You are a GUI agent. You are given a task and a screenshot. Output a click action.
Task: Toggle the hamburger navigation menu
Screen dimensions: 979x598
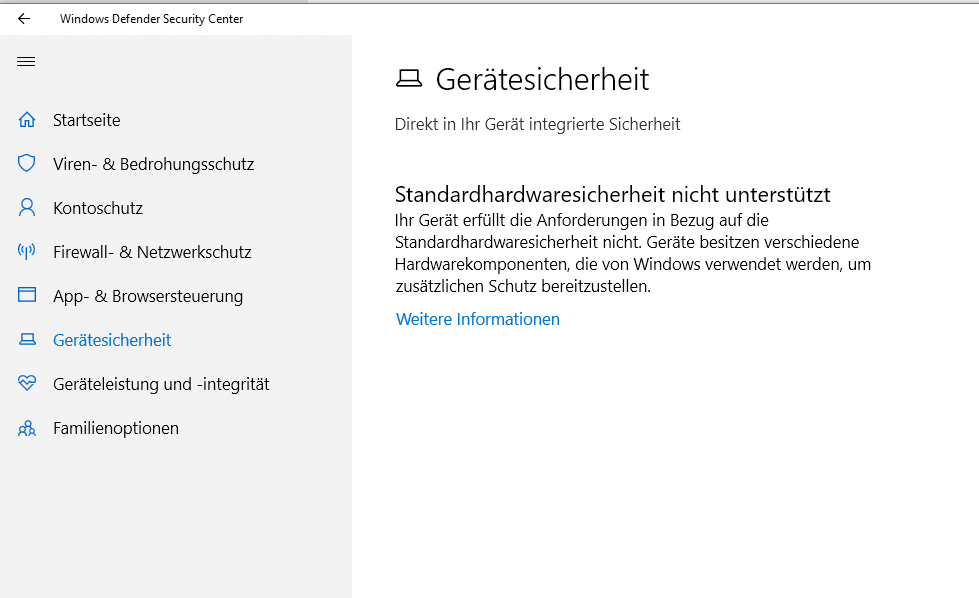tap(26, 61)
